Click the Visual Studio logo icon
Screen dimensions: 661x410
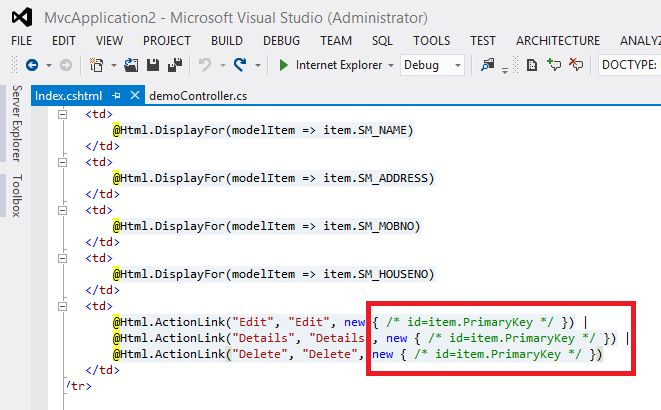click(22, 17)
